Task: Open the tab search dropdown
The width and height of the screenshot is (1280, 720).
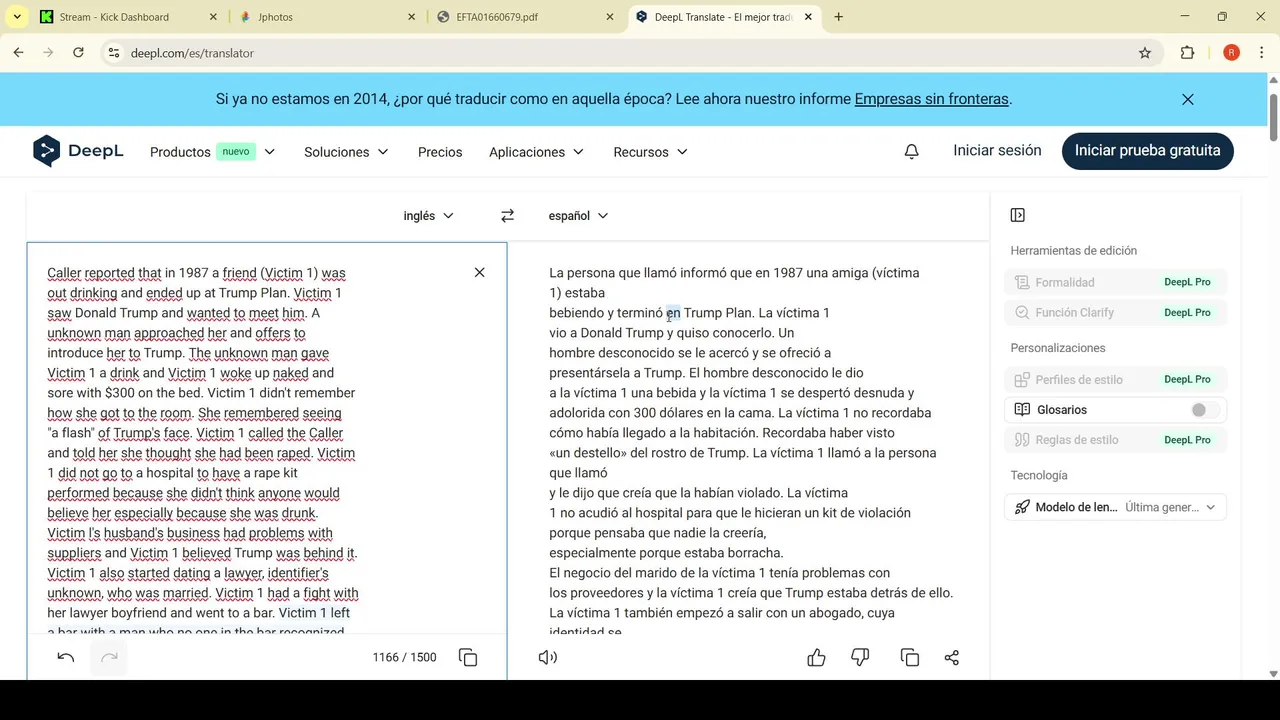Action: [x=17, y=17]
